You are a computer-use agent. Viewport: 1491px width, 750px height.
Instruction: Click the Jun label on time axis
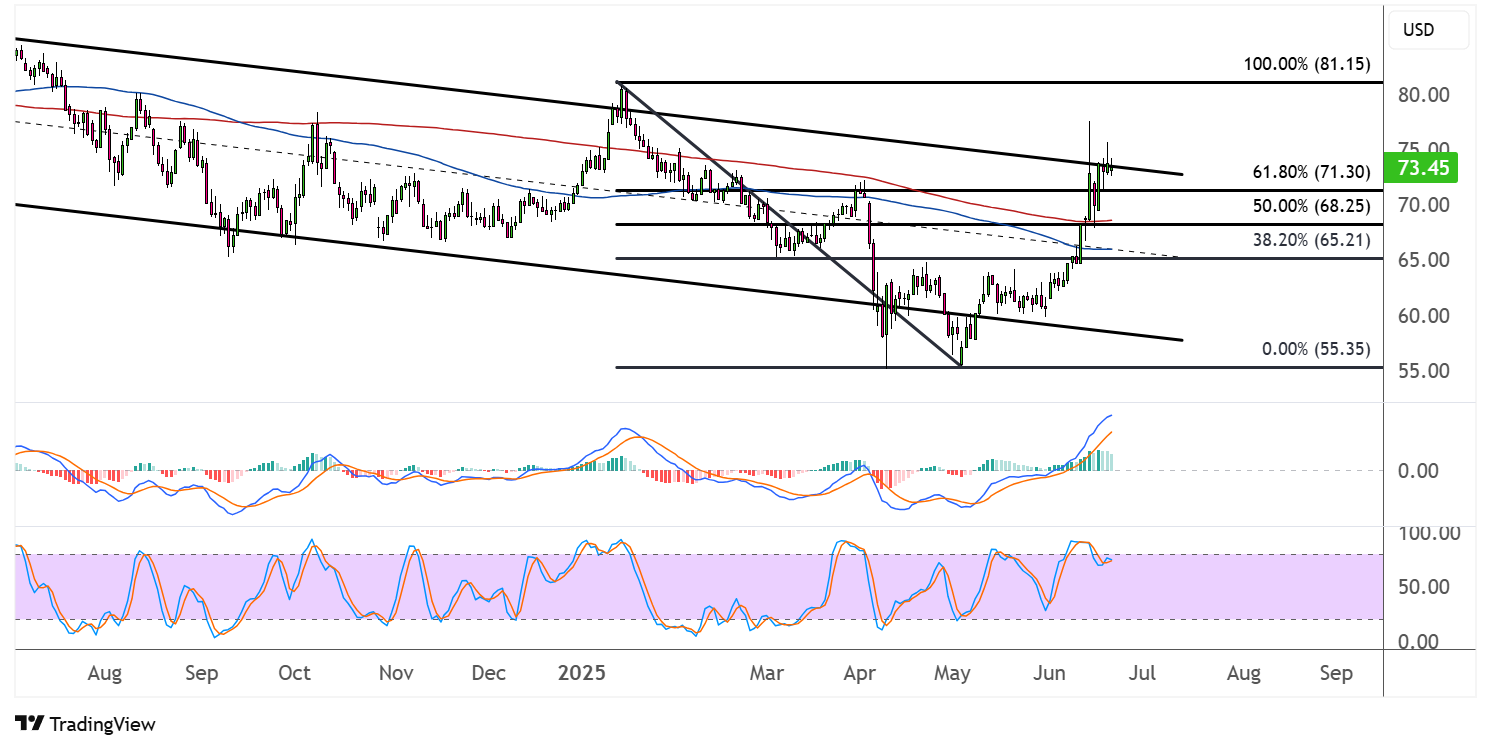[x=1049, y=674]
